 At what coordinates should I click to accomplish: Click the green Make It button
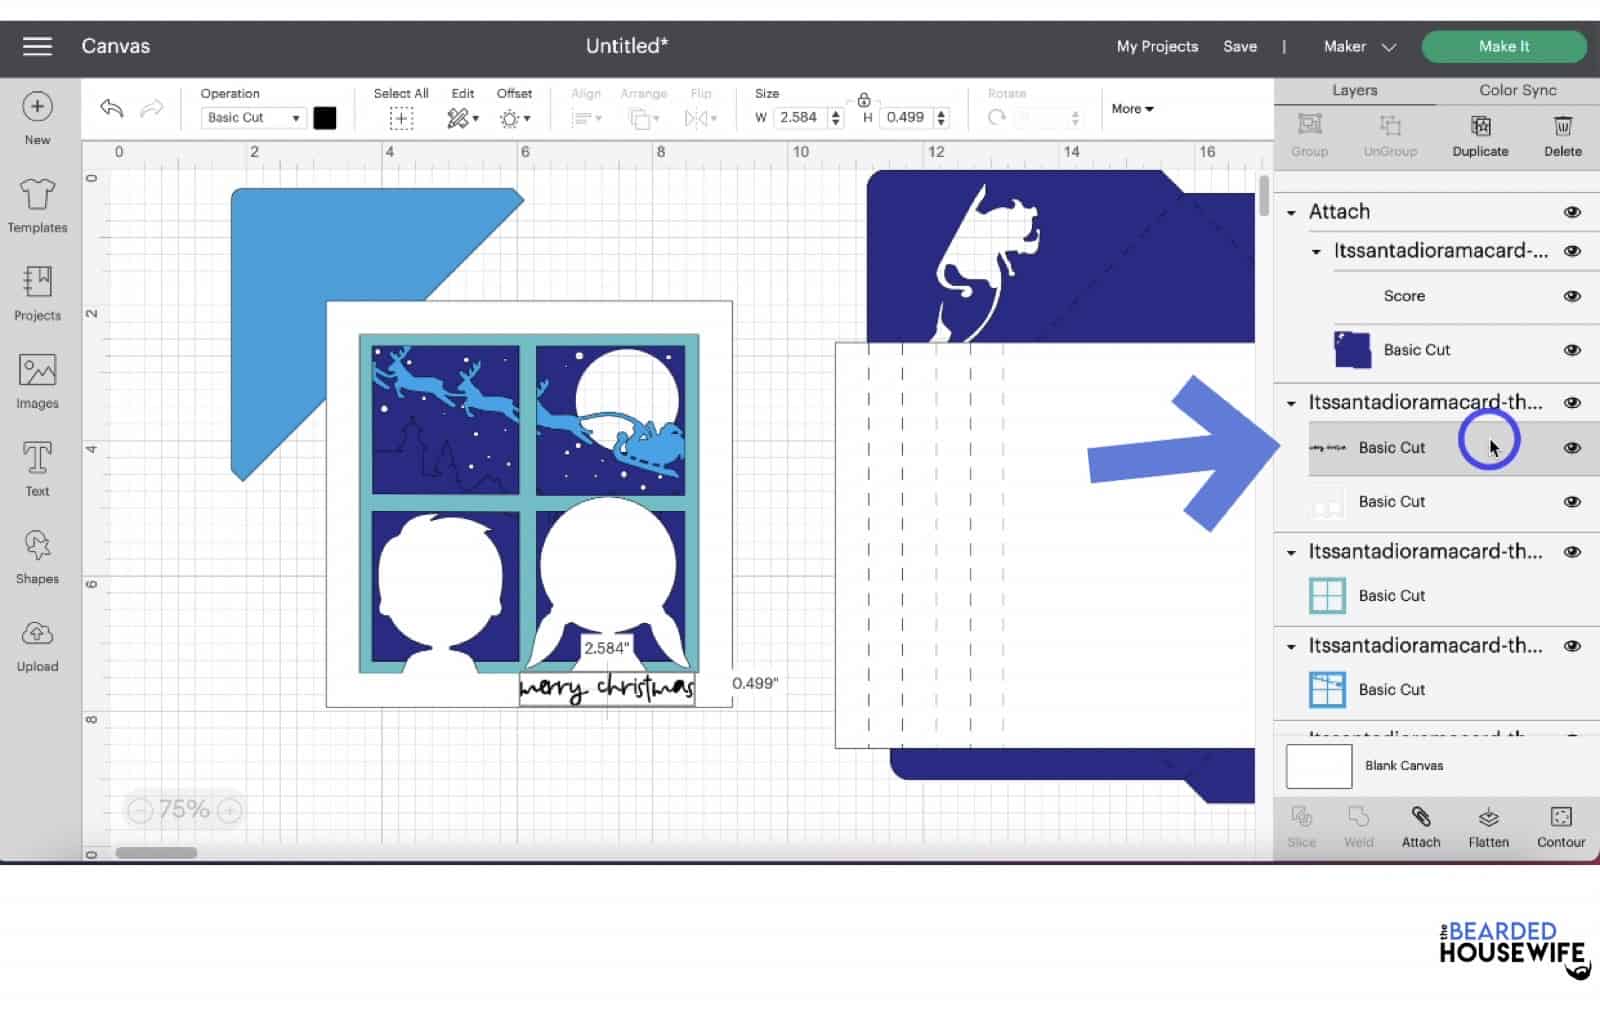coord(1503,47)
